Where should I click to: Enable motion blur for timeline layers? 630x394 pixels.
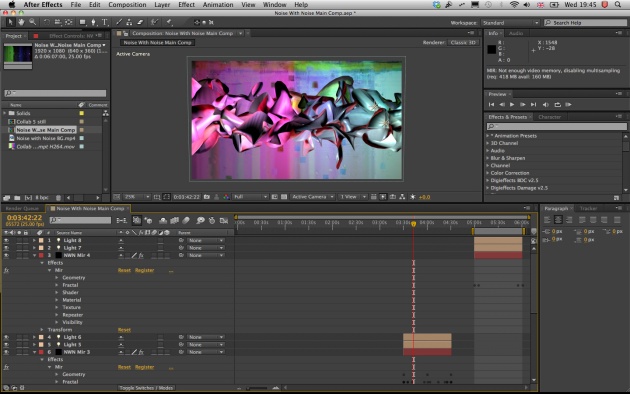tap(186, 220)
